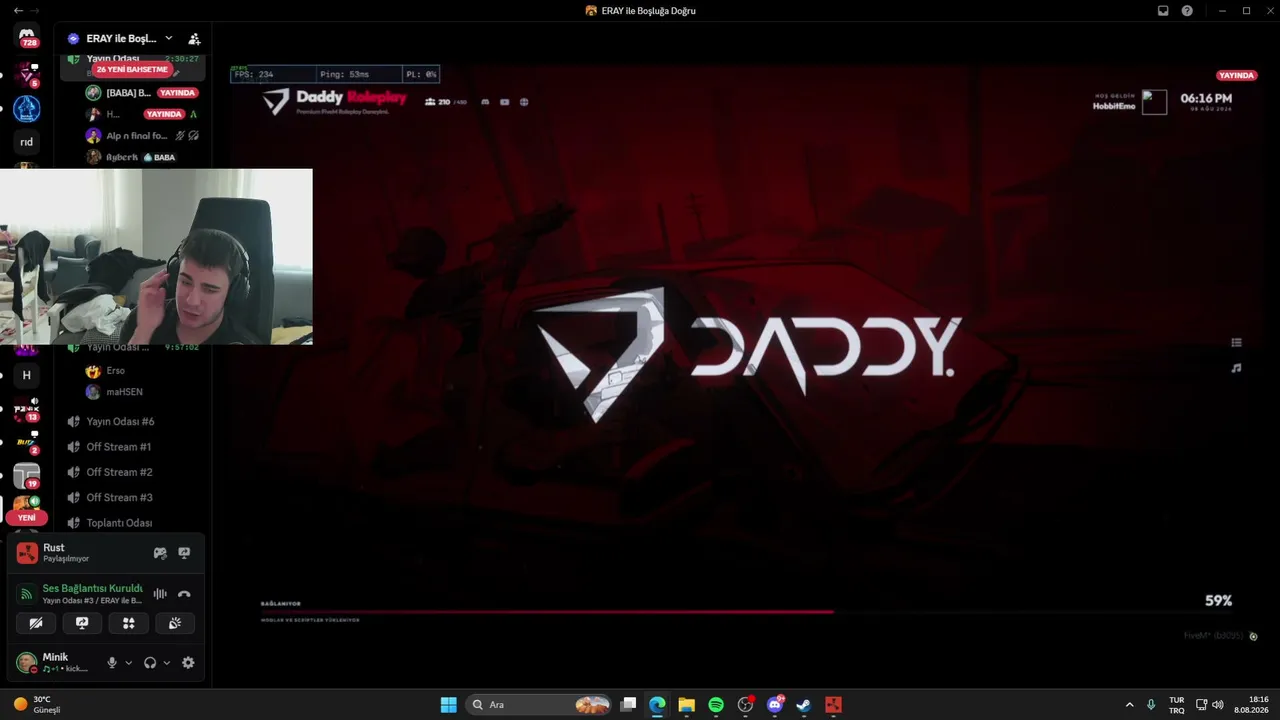Viewport: 1280px width, 720px height.
Task: Click the YouTube icon in Daddy Roleplay header
Action: pos(504,102)
